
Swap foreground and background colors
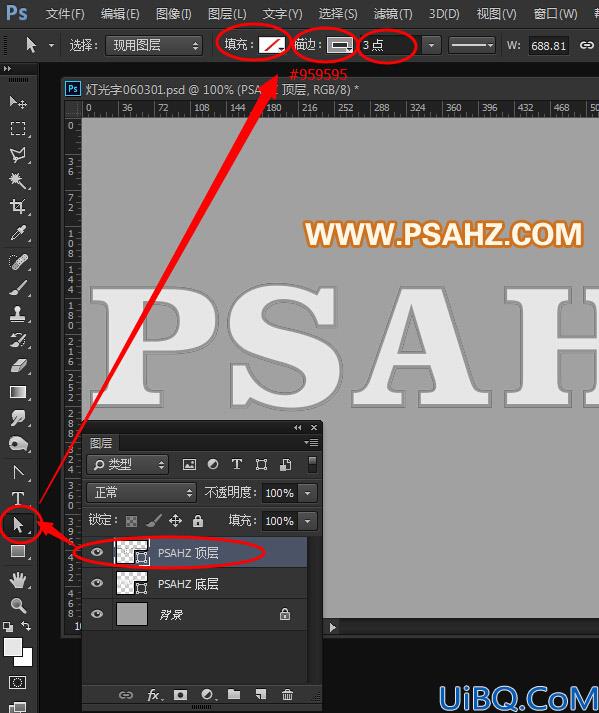(x=26, y=626)
